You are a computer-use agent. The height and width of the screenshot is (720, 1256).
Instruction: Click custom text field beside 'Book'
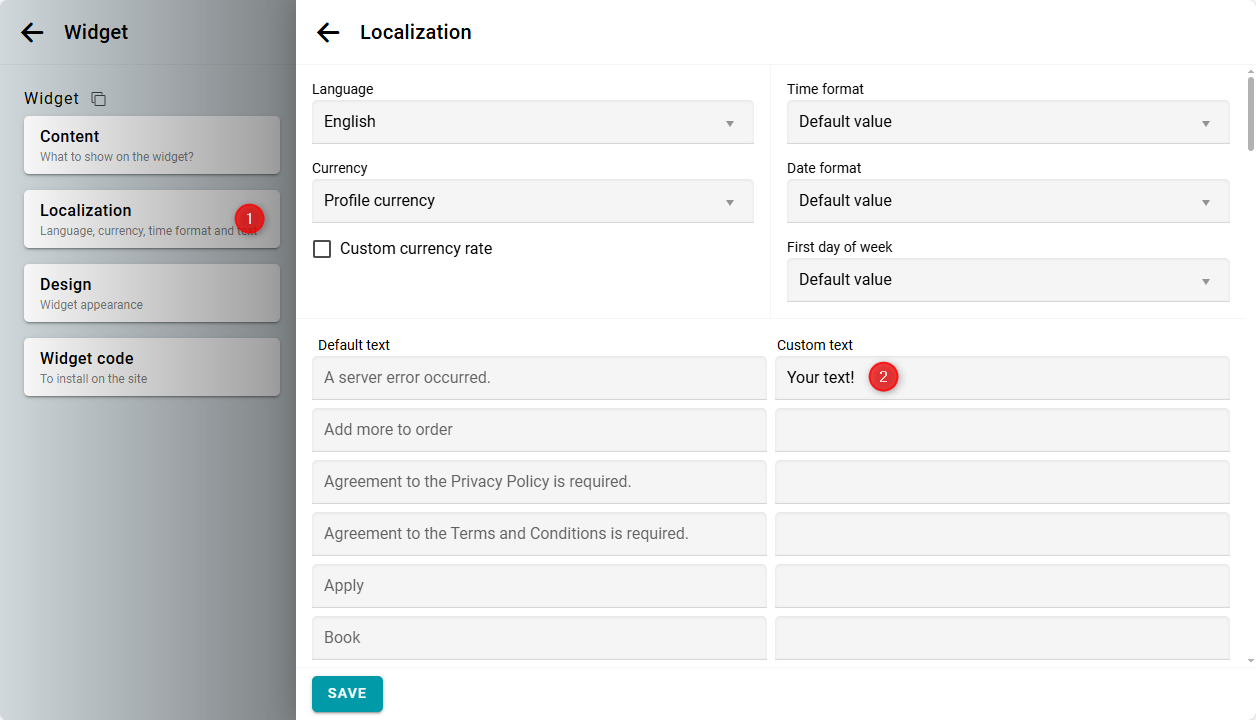coord(1001,638)
